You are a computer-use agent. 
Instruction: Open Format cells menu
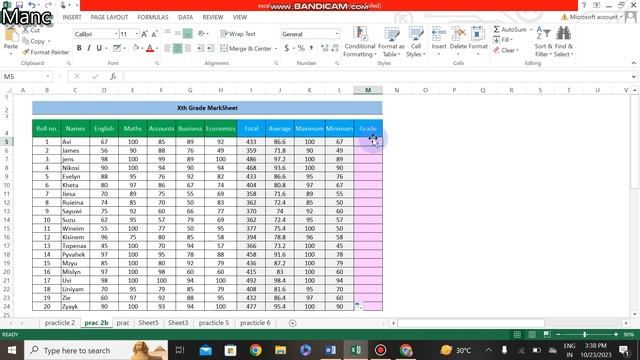[x=478, y=41]
